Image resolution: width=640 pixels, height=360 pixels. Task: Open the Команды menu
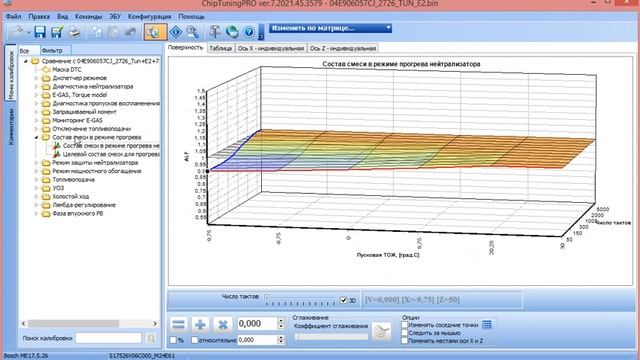(x=89, y=17)
